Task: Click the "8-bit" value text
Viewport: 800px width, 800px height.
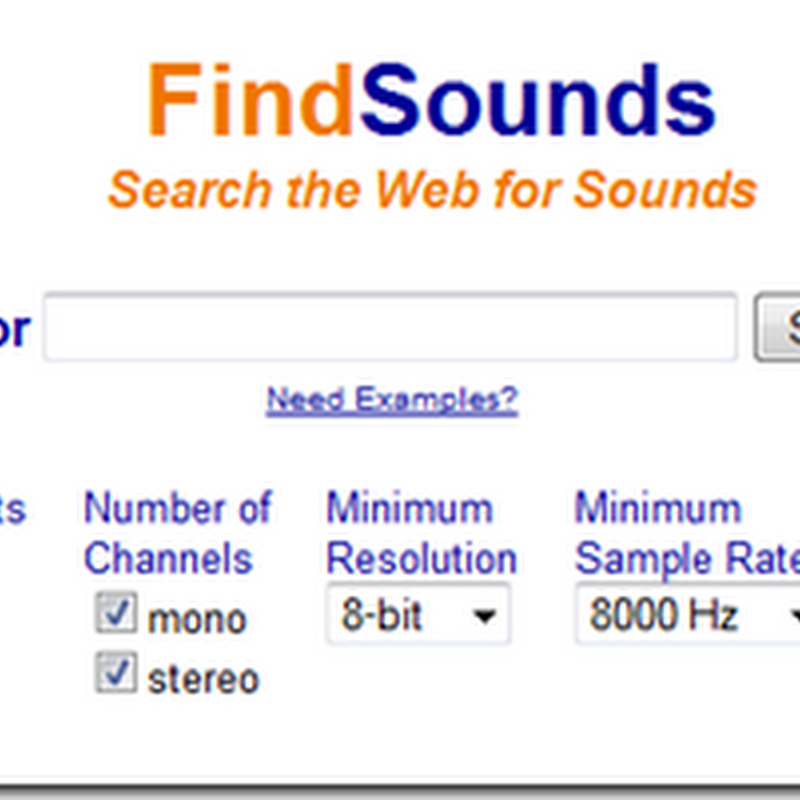Action: pos(382,614)
